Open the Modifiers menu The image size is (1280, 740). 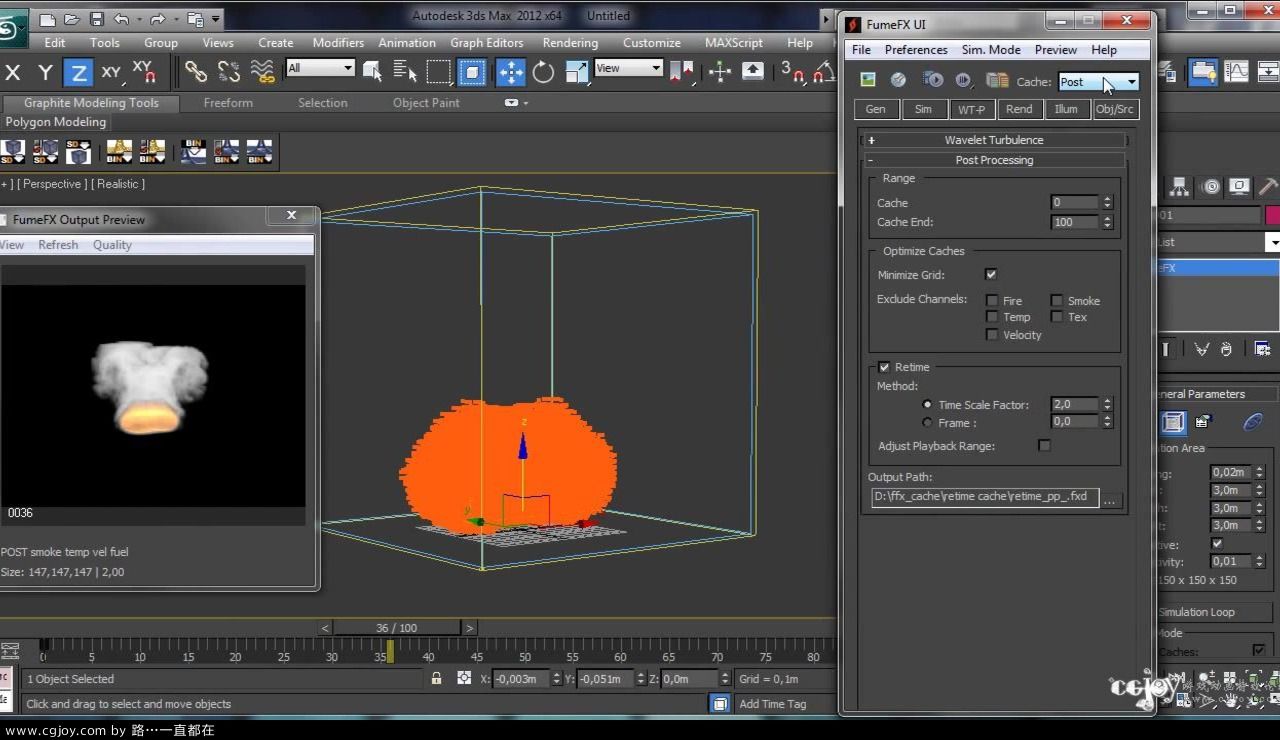(x=338, y=43)
